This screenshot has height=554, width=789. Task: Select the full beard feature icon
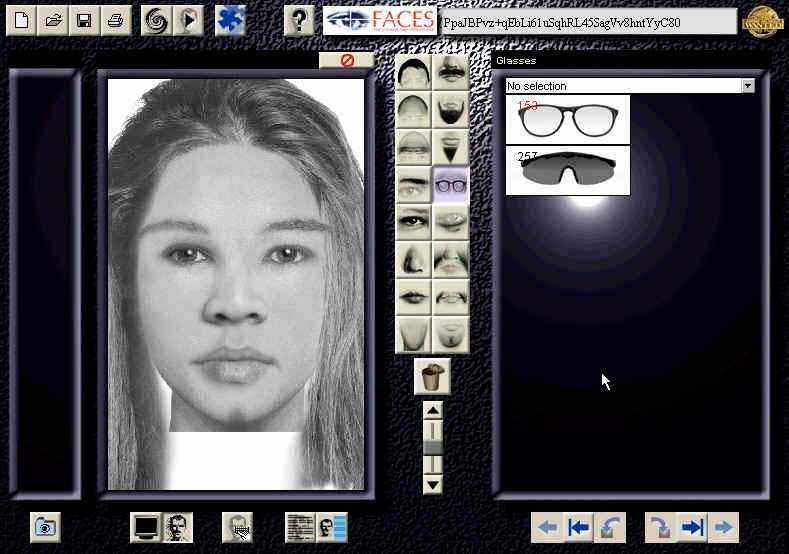[x=451, y=110]
